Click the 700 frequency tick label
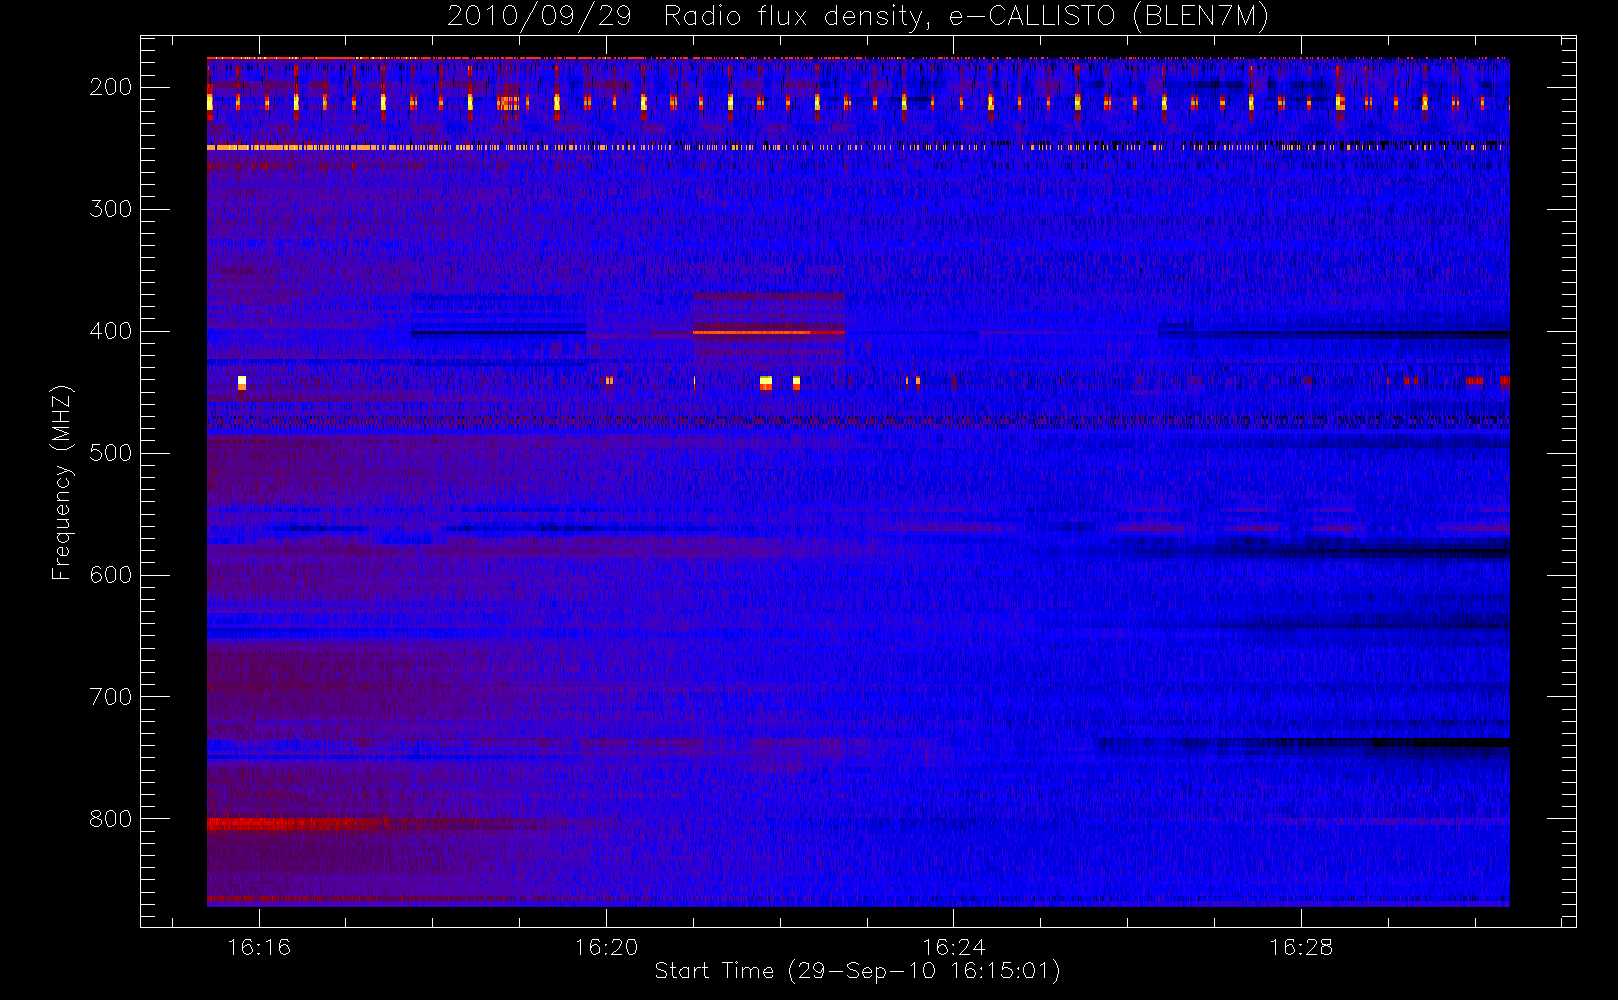1618x1000 pixels. (x=111, y=697)
